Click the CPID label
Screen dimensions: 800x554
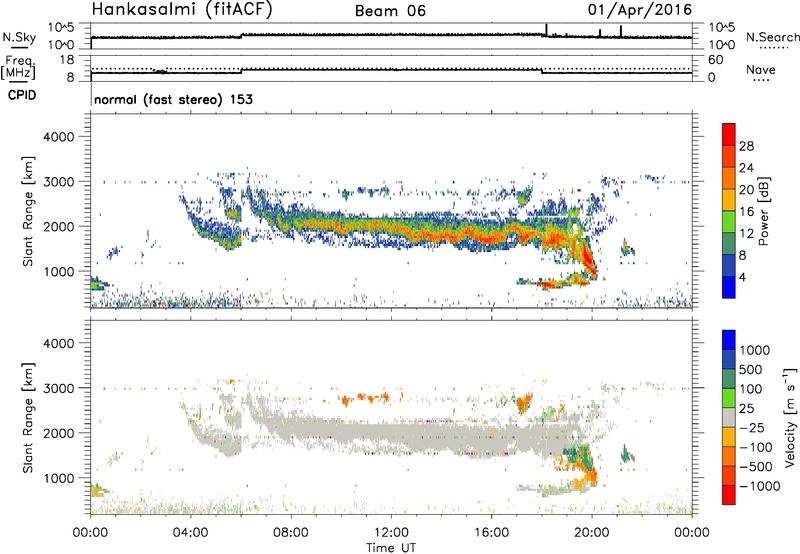[x=22, y=95]
